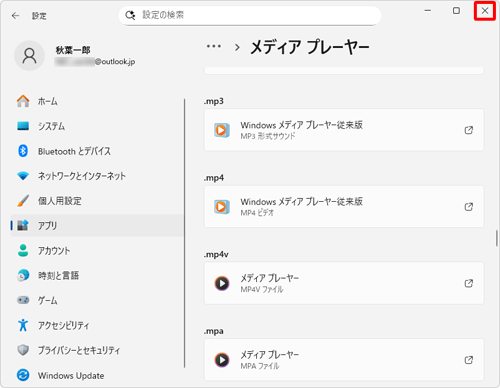Click the back arrow in the title bar
This screenshot has width=500, height=388.
click(15, 16)
